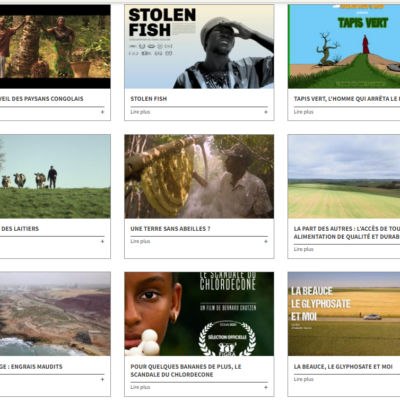Click plus icon on Chlordecone scandal card
400x400 pixels.
point(266,387)
